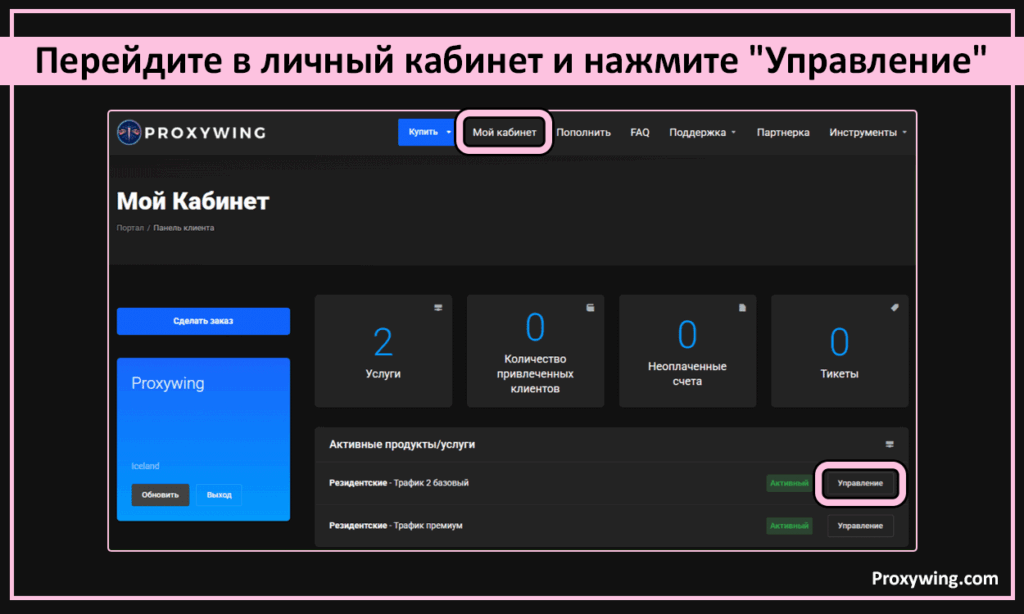Open the FAQ menu item
1024x614 pixels.
640,132
